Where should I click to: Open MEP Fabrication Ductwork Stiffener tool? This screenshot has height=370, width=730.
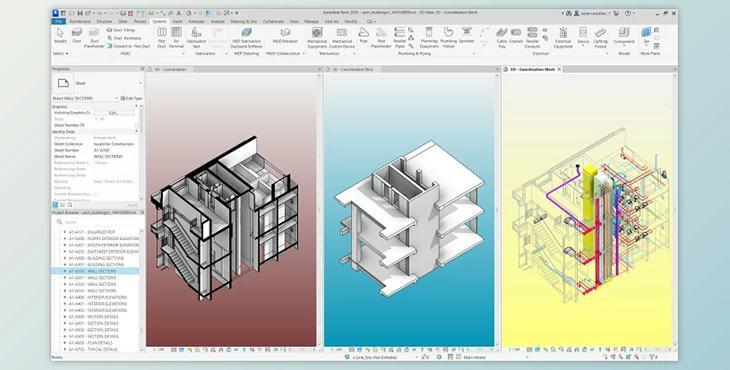[247, 38]
